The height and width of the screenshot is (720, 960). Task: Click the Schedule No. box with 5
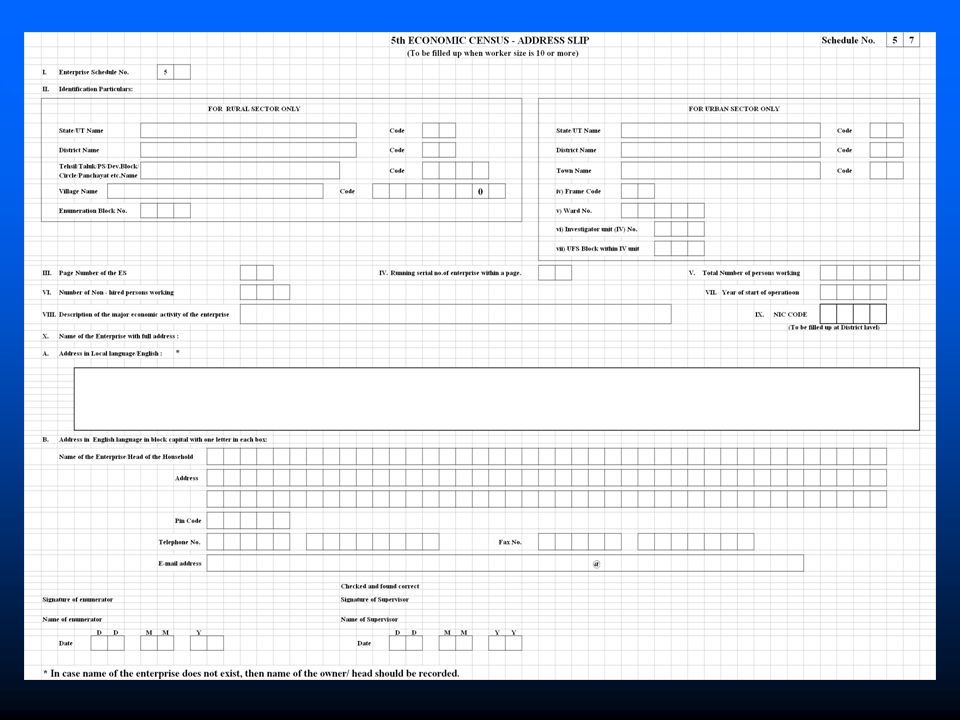[x=894, y=40]
